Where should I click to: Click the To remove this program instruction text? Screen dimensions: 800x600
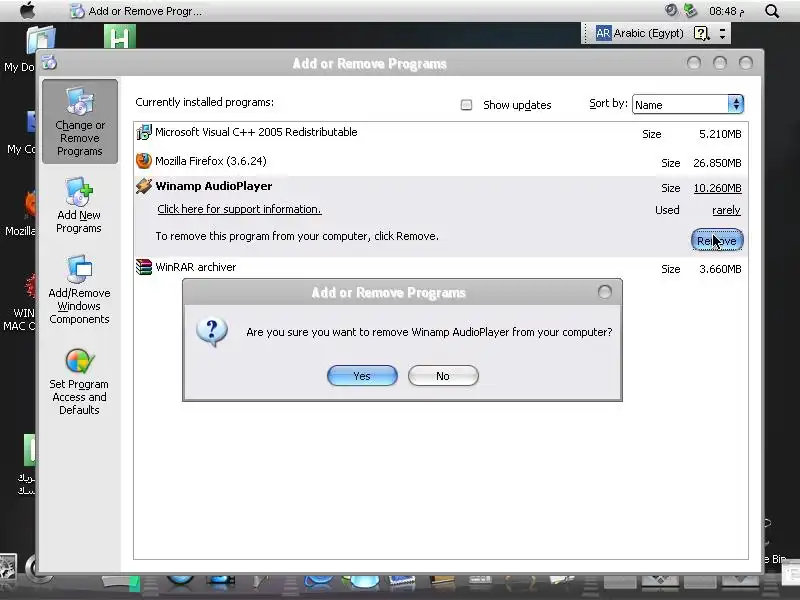(297, 236)
